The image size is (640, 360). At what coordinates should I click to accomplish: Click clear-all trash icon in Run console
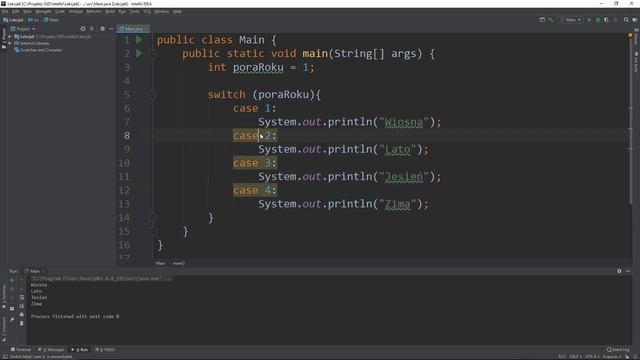(x=22, y=323)
